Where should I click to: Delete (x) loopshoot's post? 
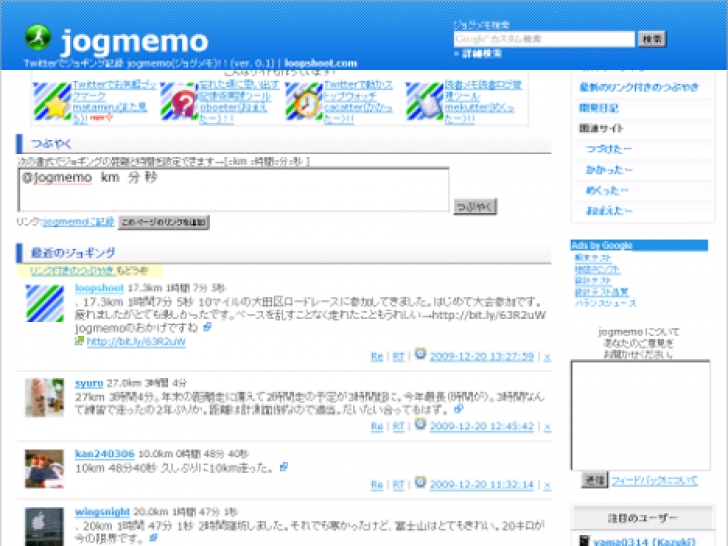547,357
